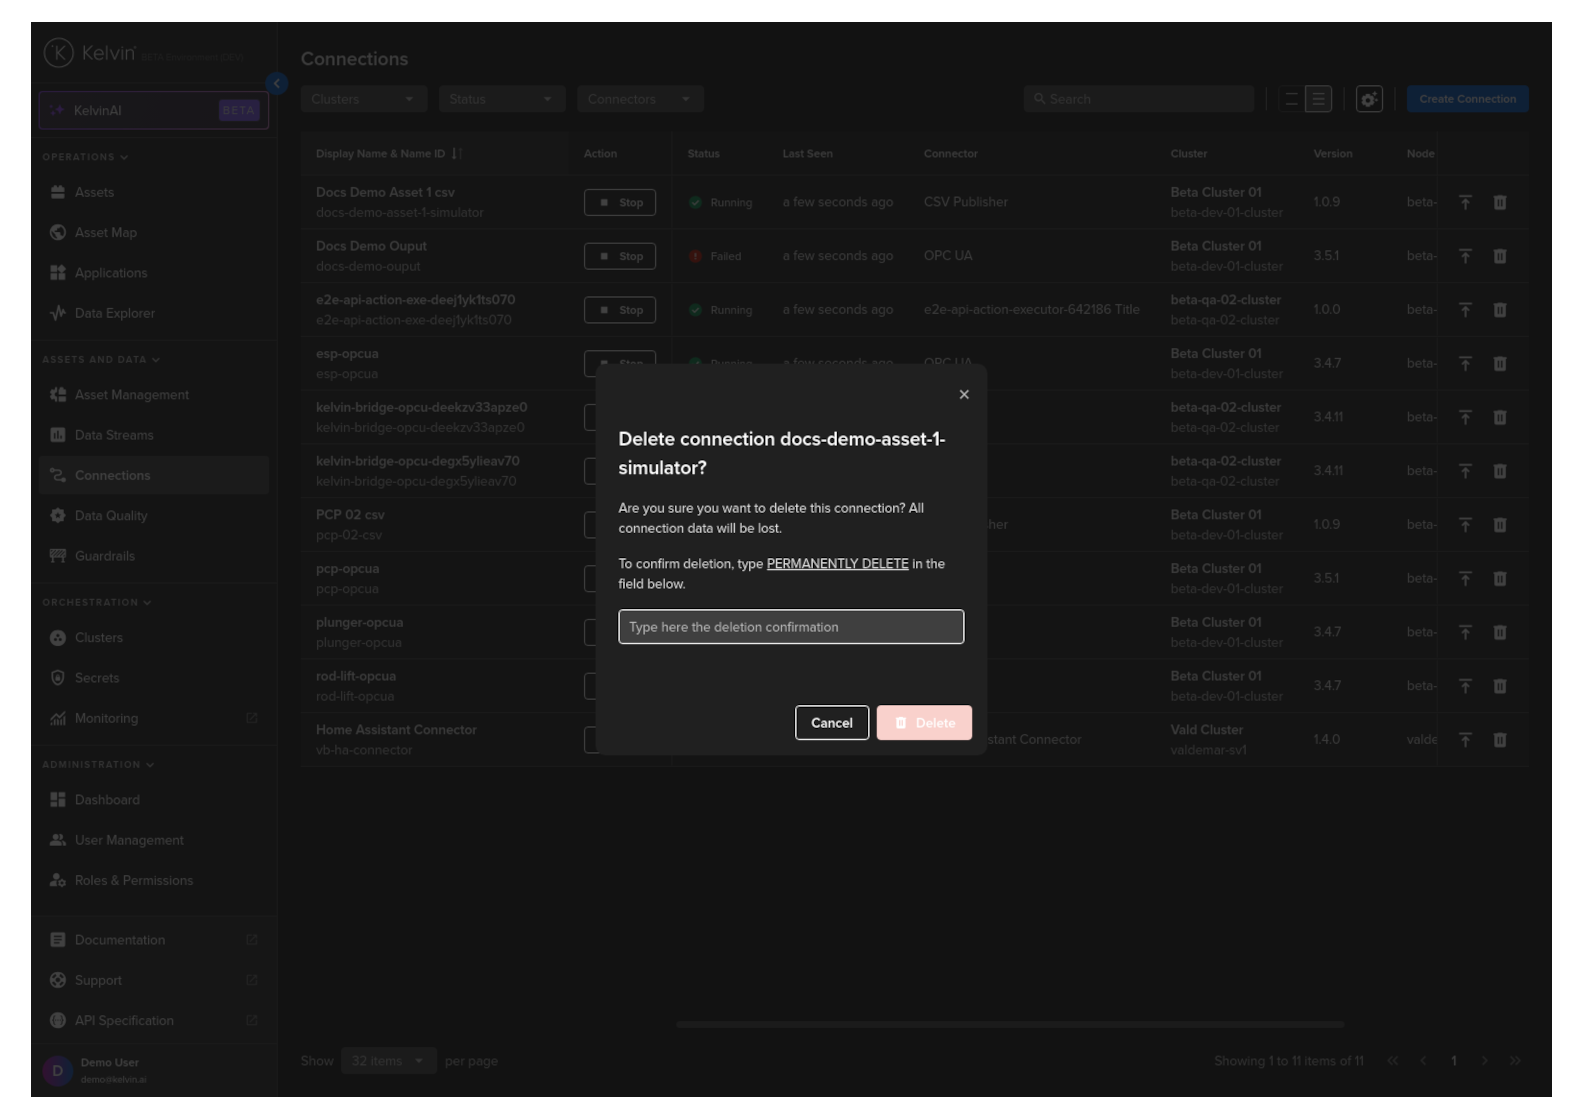Click the Cancel button in dialog
This screenshot has width=1584, height=1120.
831,723
